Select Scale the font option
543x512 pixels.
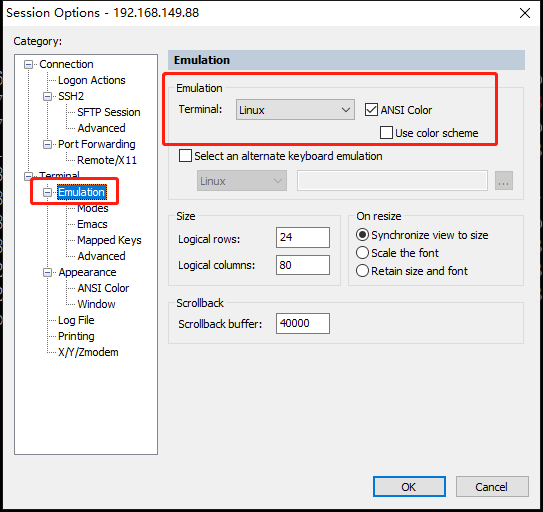[362, 253]
